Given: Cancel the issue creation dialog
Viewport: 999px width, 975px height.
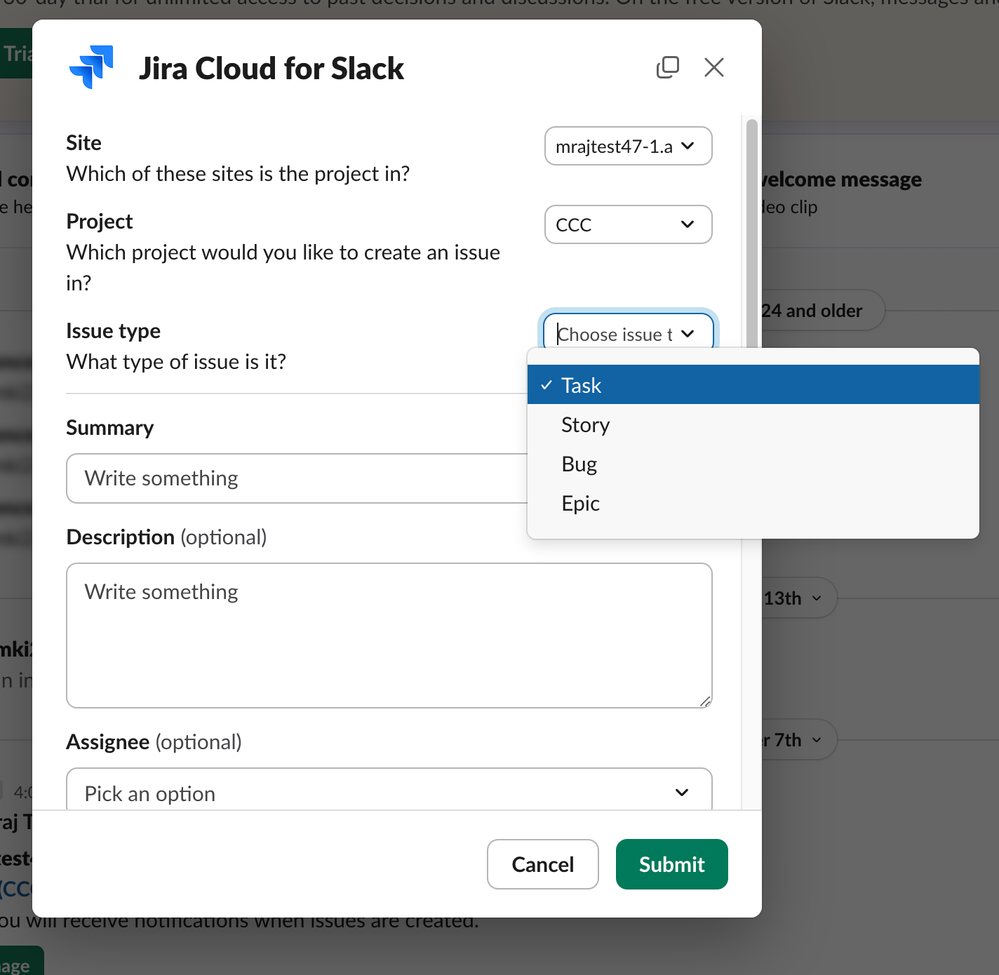Looking at the screenshot, I should coord(543,864).
